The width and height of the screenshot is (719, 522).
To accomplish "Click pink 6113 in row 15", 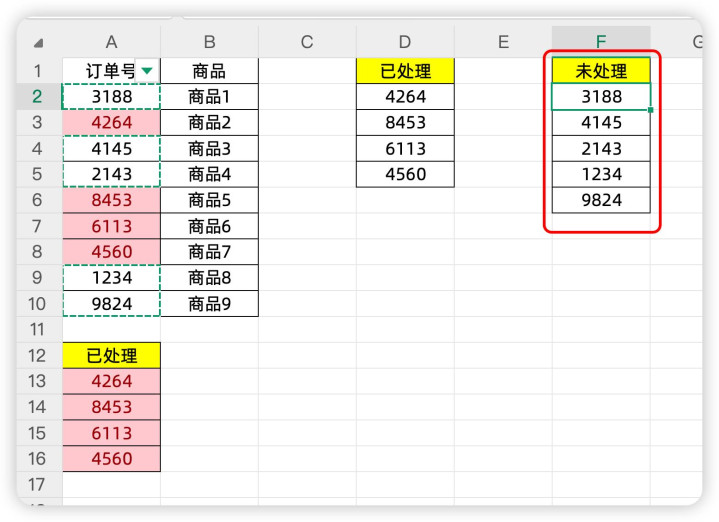I will 111,433.
